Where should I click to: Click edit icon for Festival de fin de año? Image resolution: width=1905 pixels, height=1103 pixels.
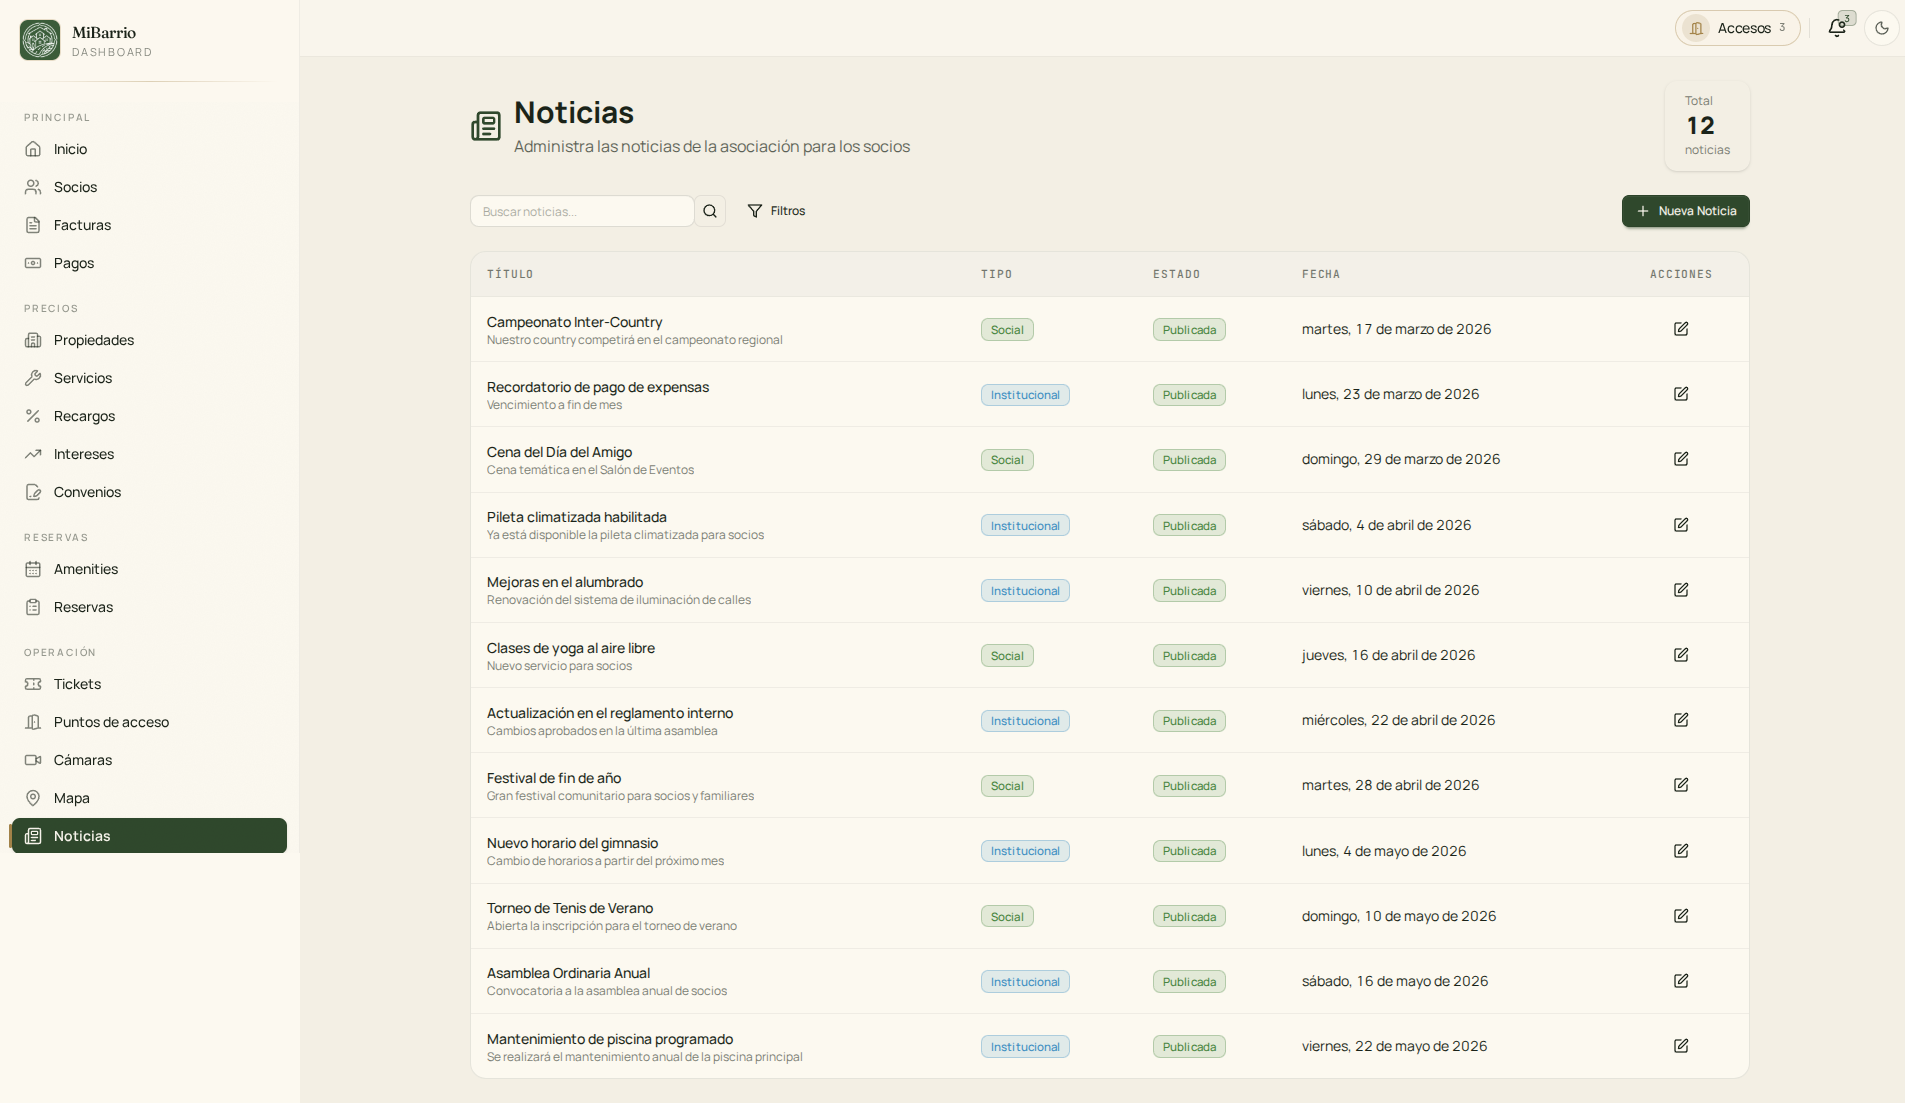(1681, 785)
